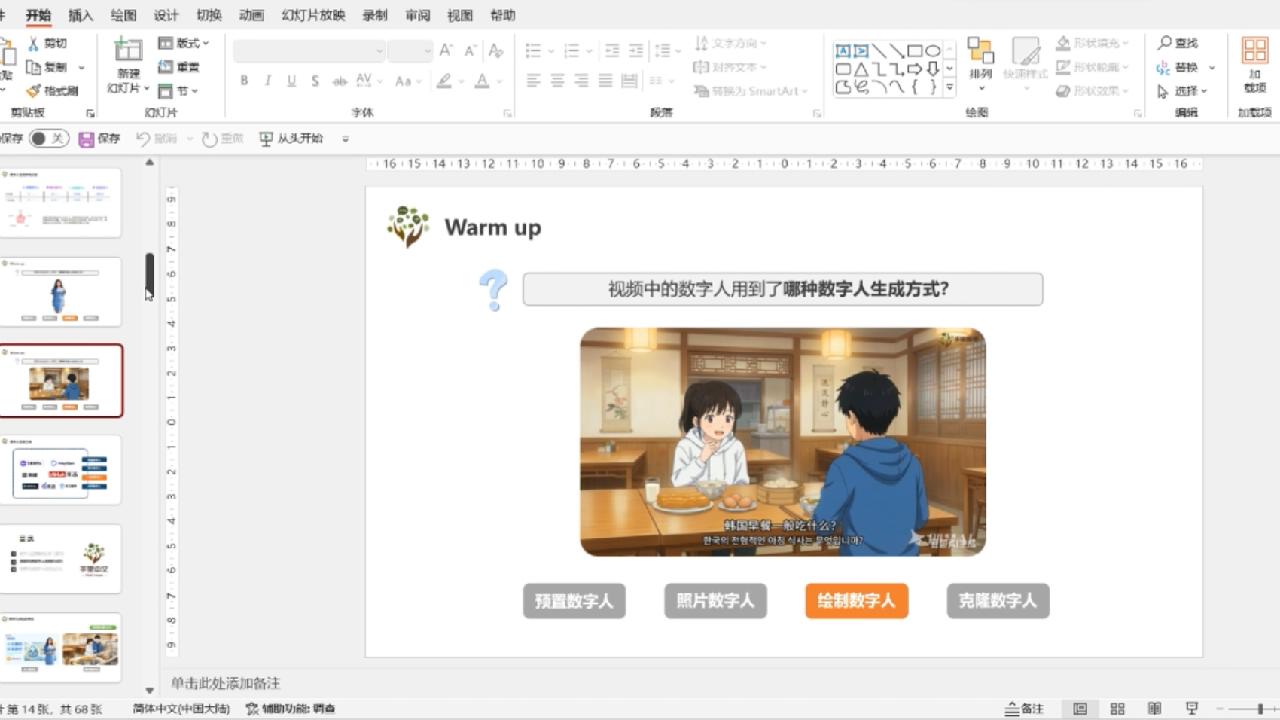Open the Replace (替换) dropdown arrow
Viewport: 1280px width, 720px height.
click(x=1212, y=67)
